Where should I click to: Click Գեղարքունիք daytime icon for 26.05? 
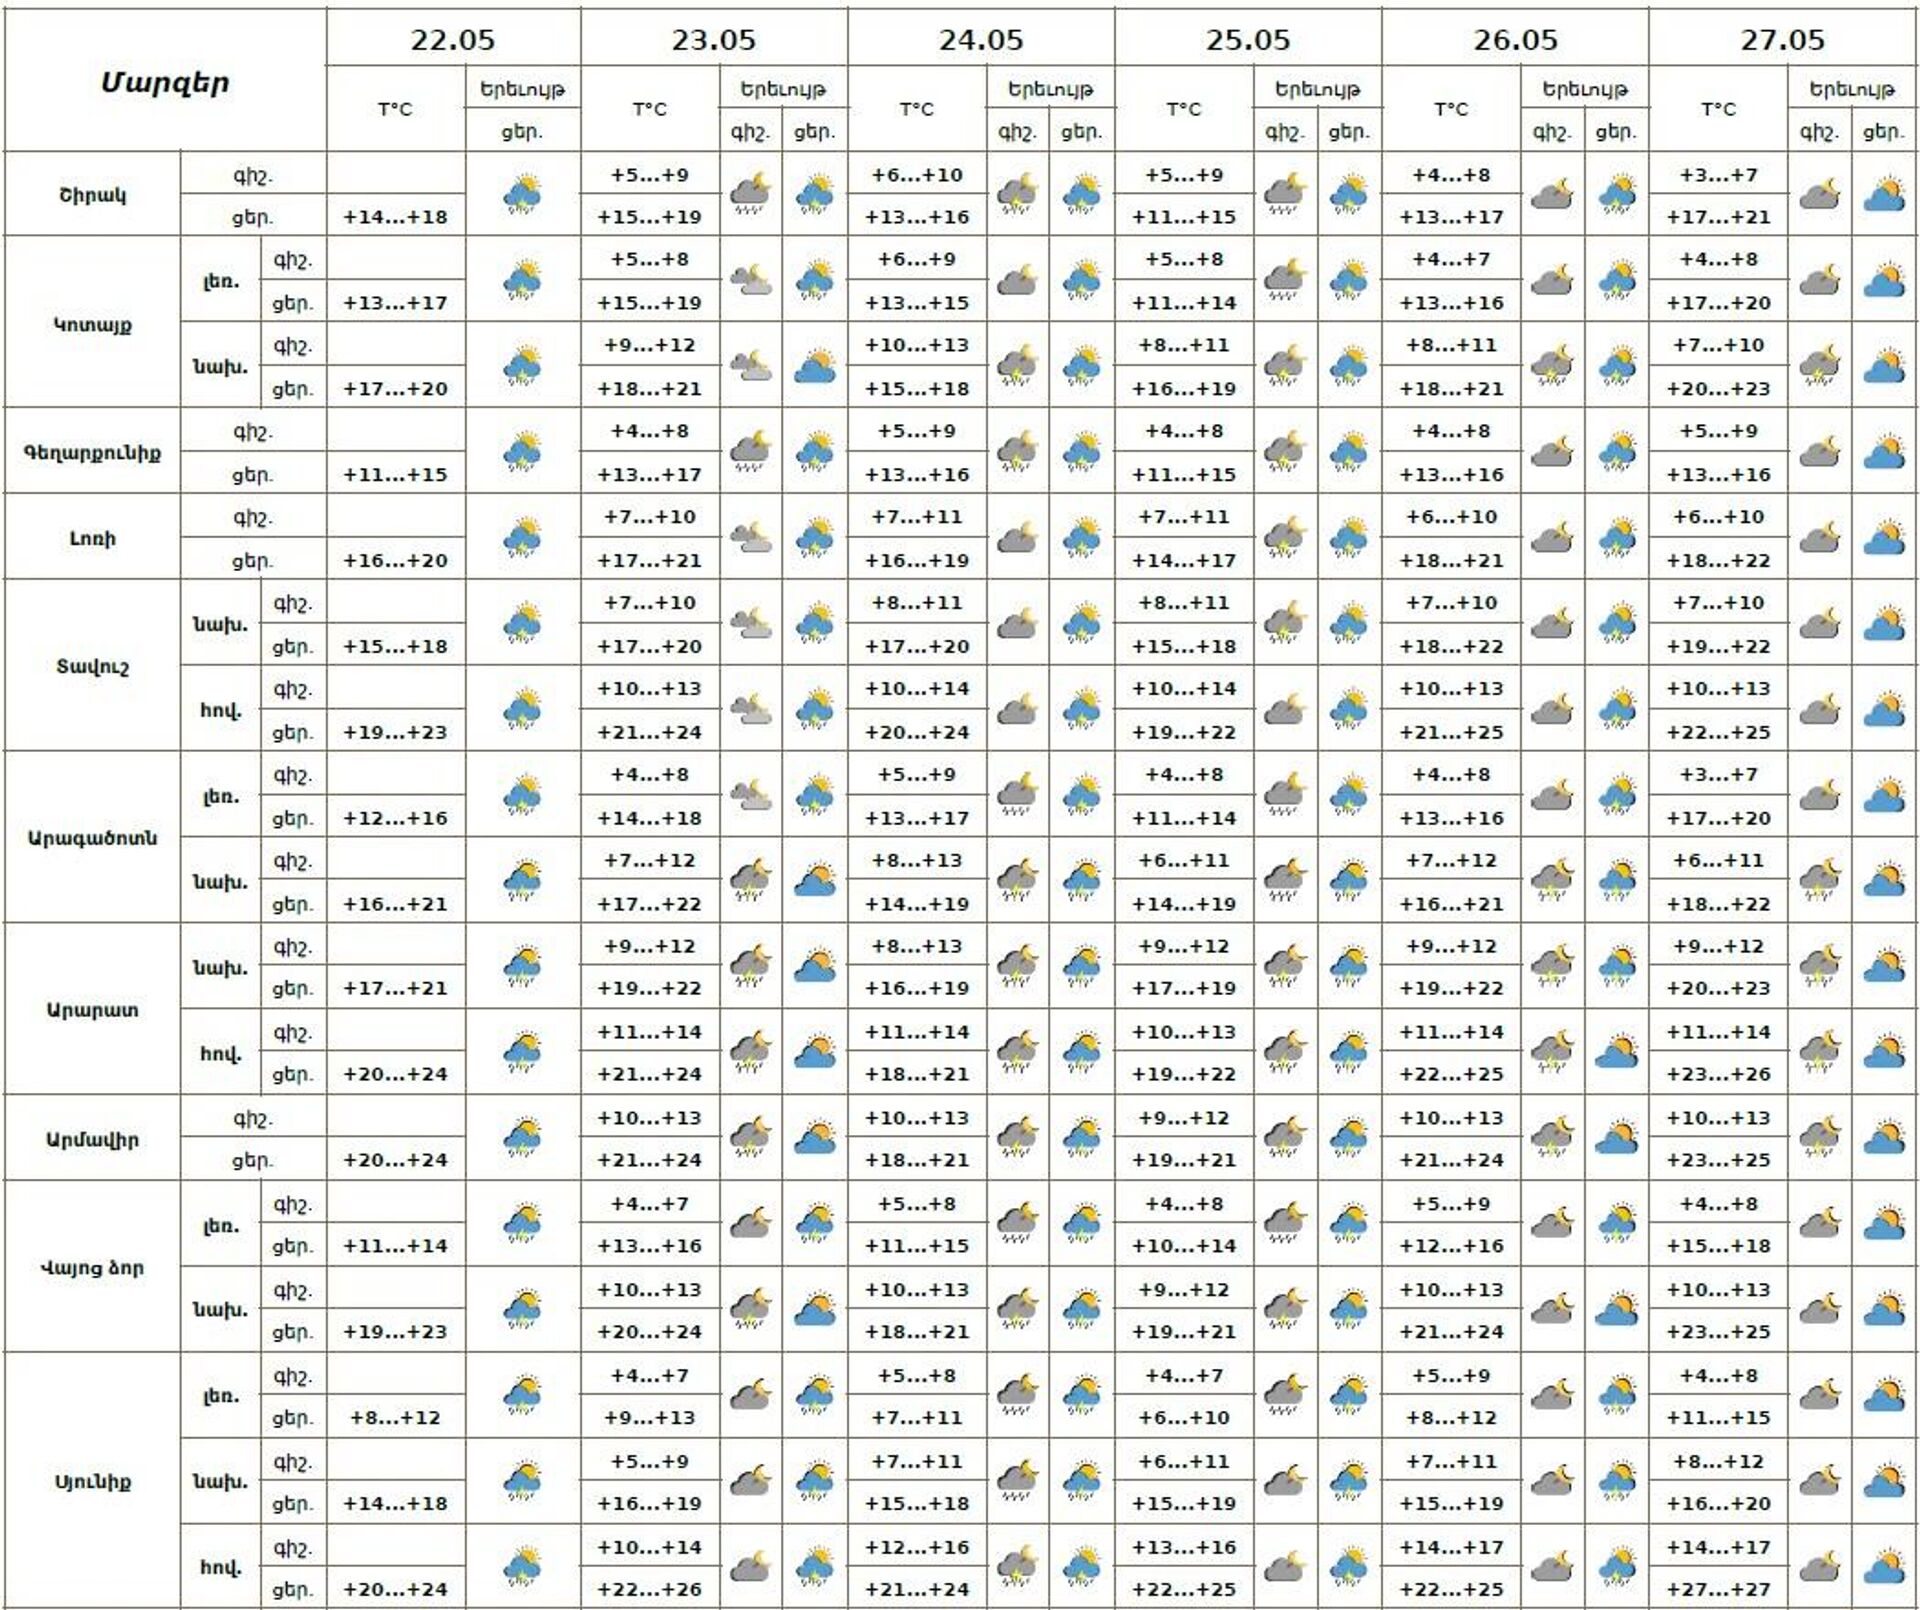1617,452
